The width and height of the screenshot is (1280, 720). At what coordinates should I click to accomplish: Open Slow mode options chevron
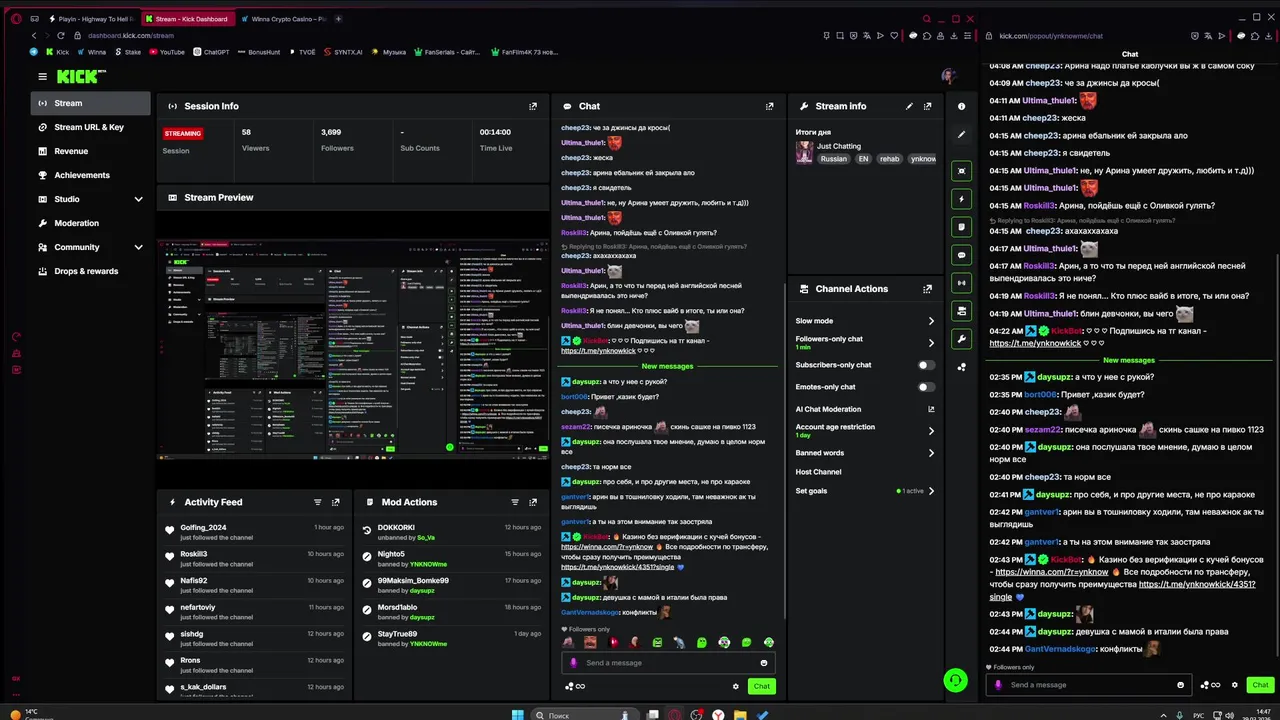(931, 321)
